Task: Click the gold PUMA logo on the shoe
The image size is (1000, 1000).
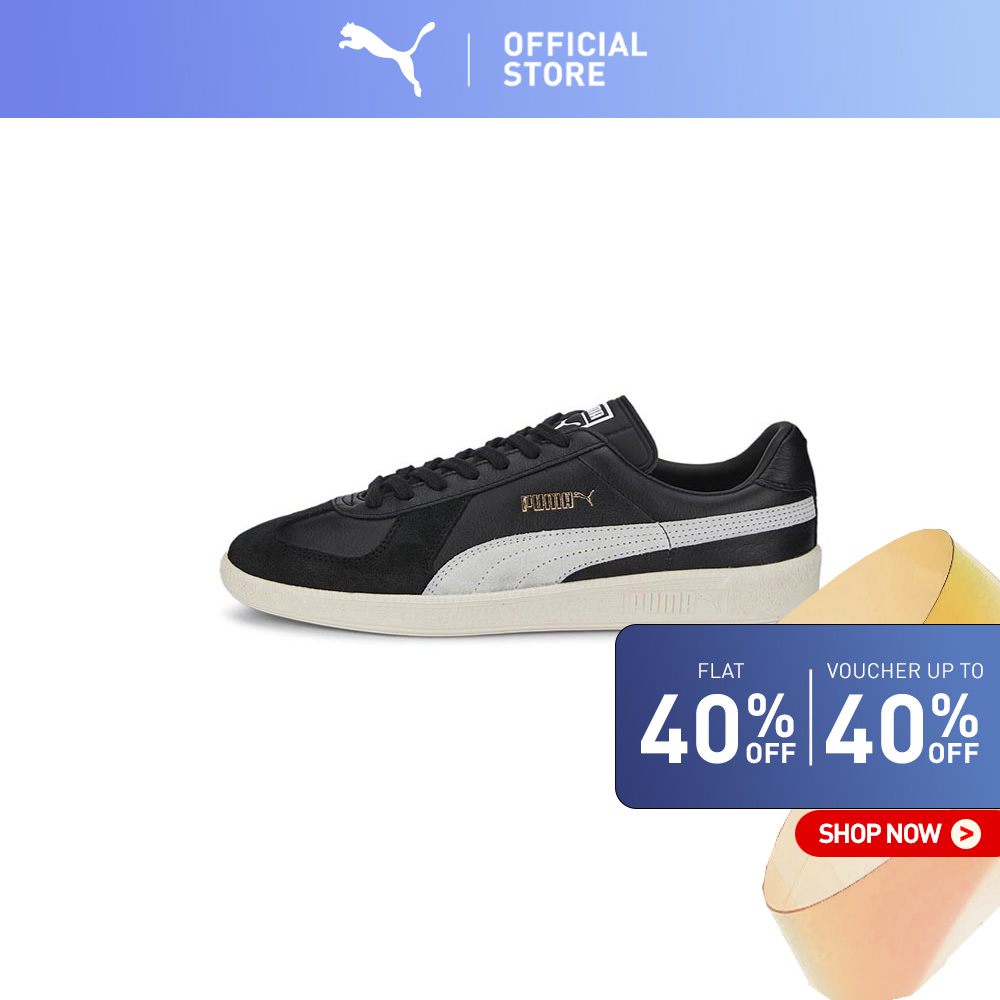Action: coord(557,501)
